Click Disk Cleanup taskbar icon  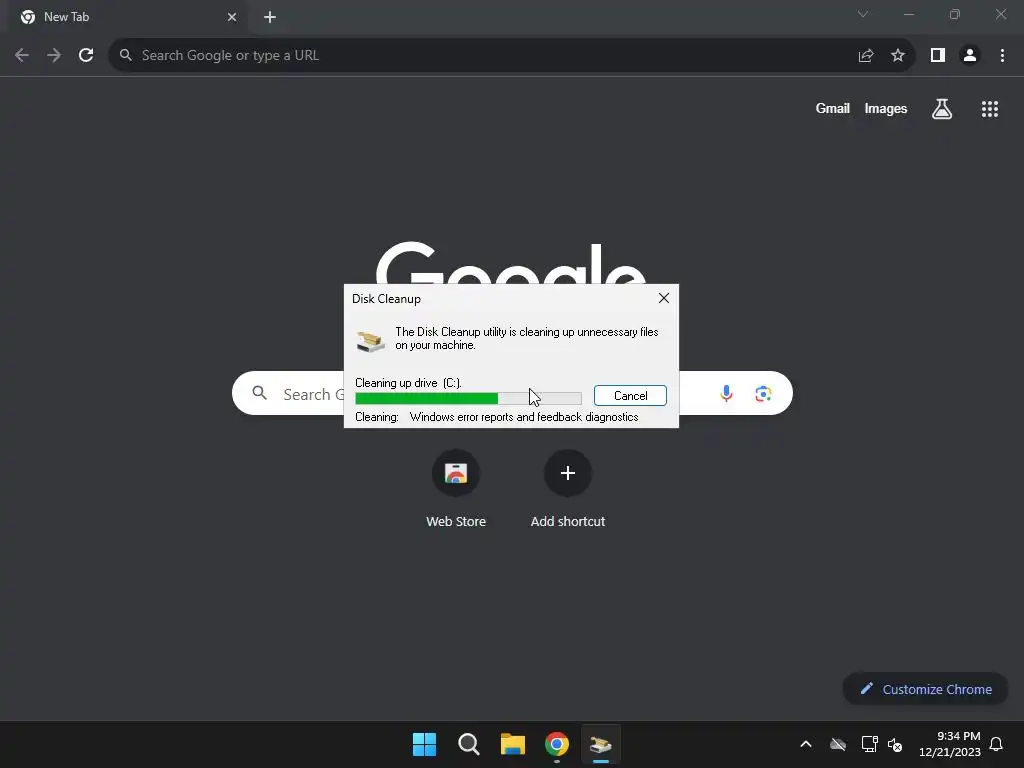pos(601,744)
